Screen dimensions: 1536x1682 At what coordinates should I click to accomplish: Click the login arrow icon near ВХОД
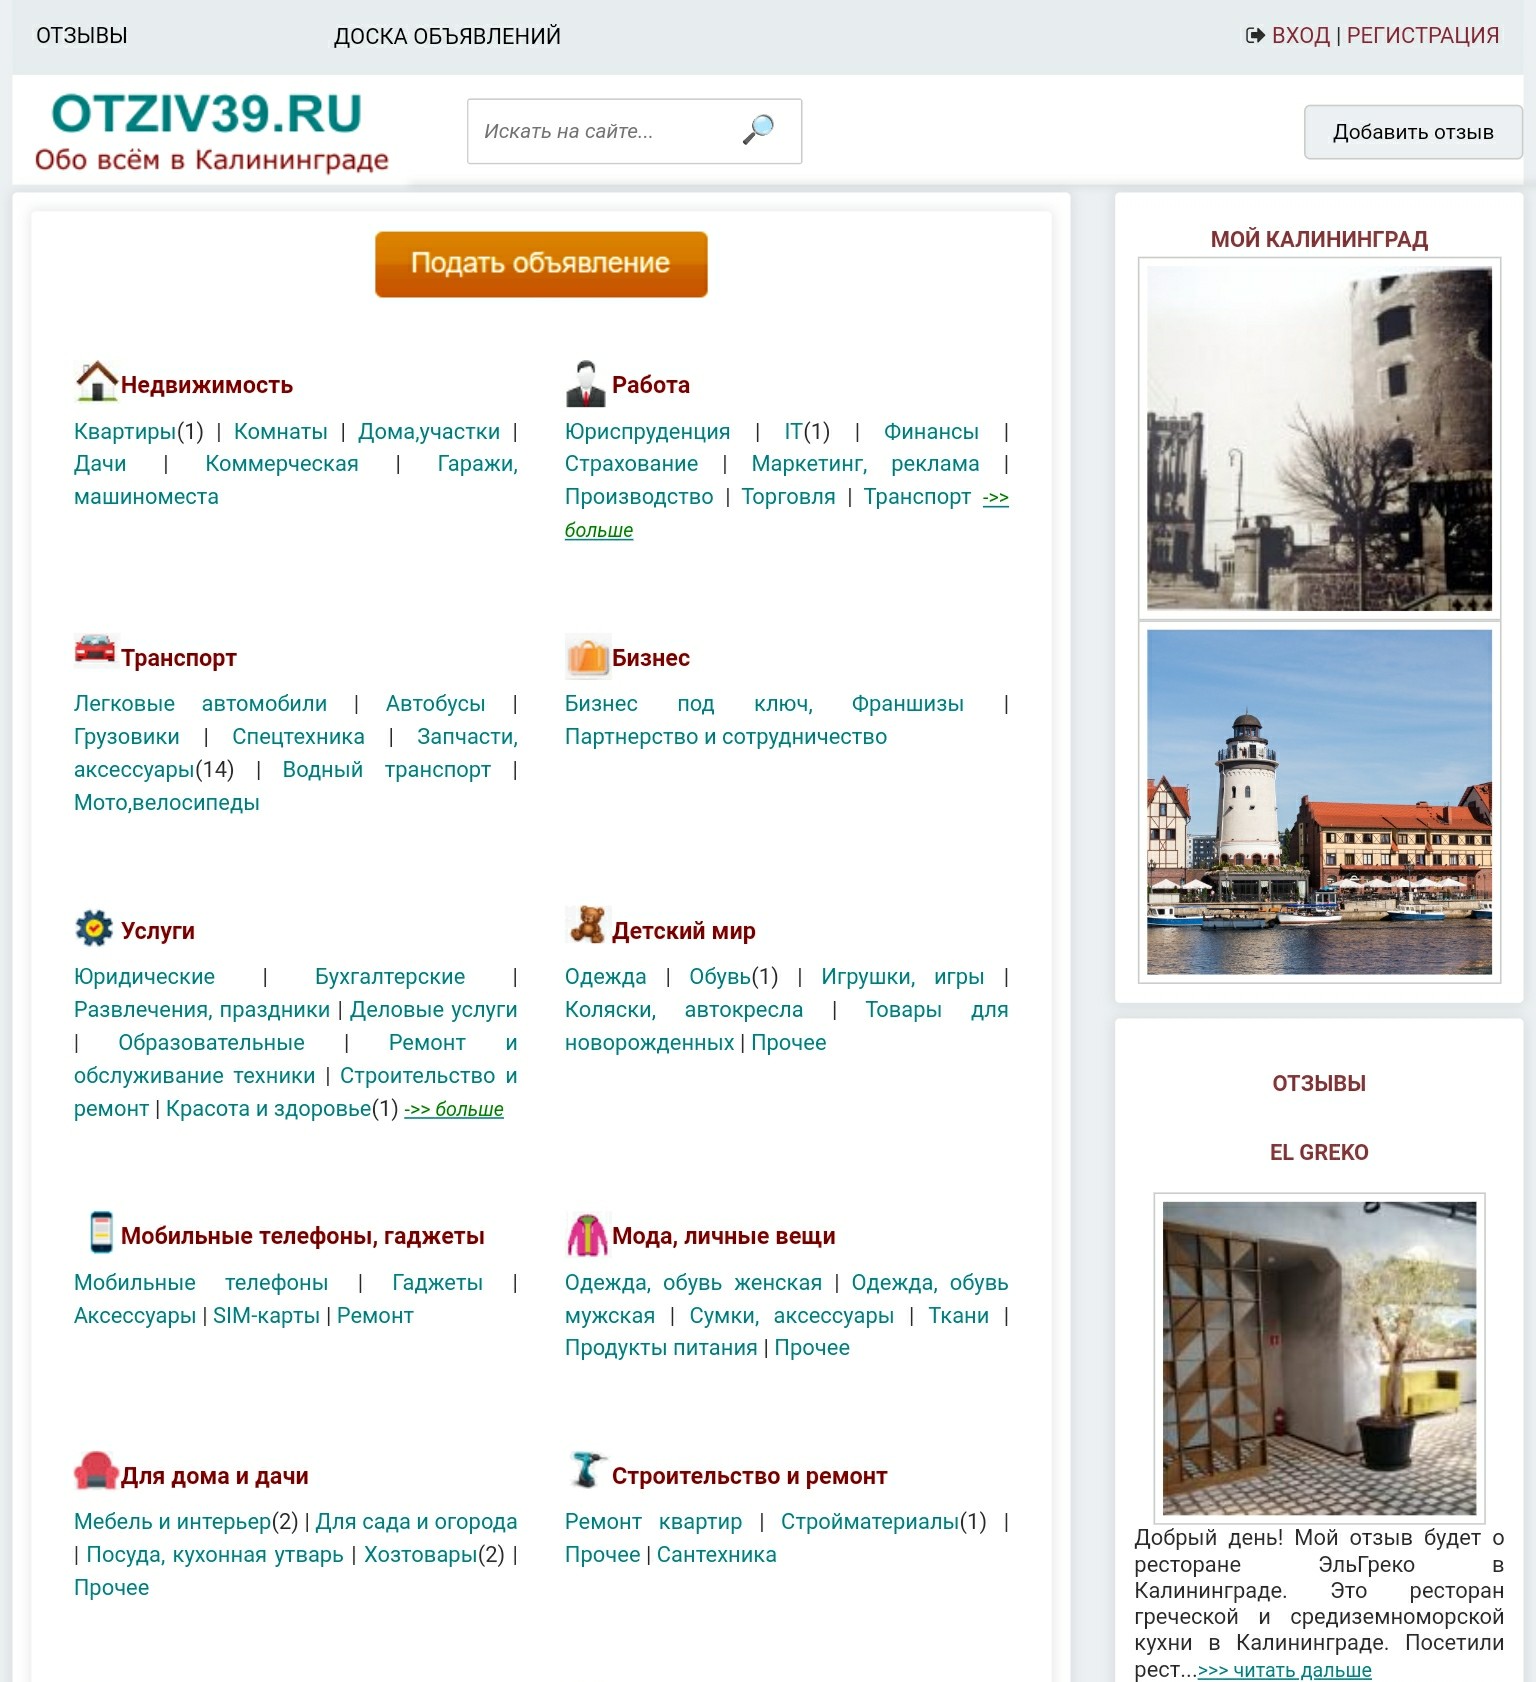[x=1255, y=36]
